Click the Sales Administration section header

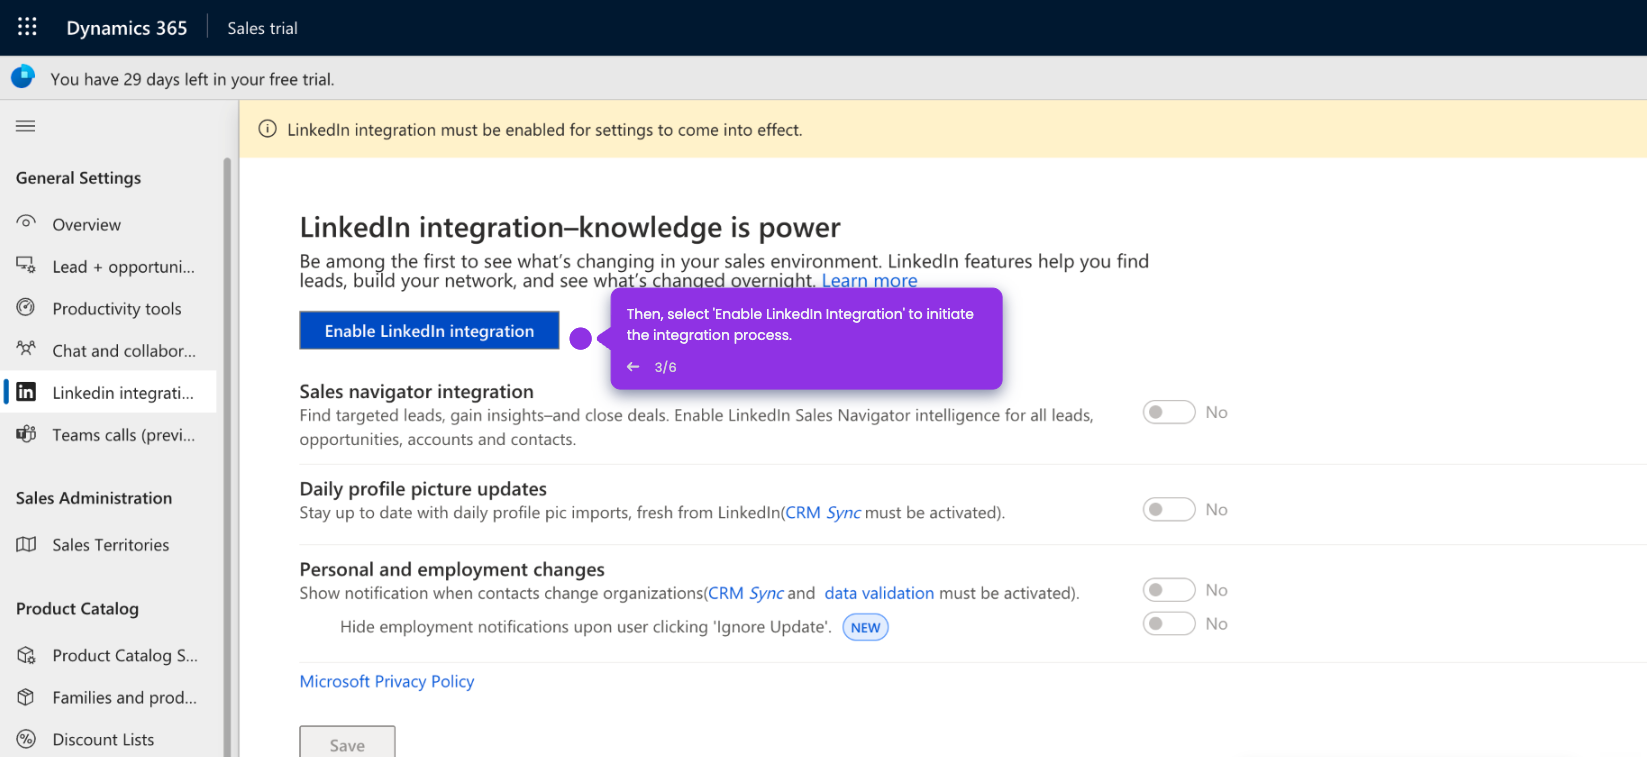click(x=94, y=498)
